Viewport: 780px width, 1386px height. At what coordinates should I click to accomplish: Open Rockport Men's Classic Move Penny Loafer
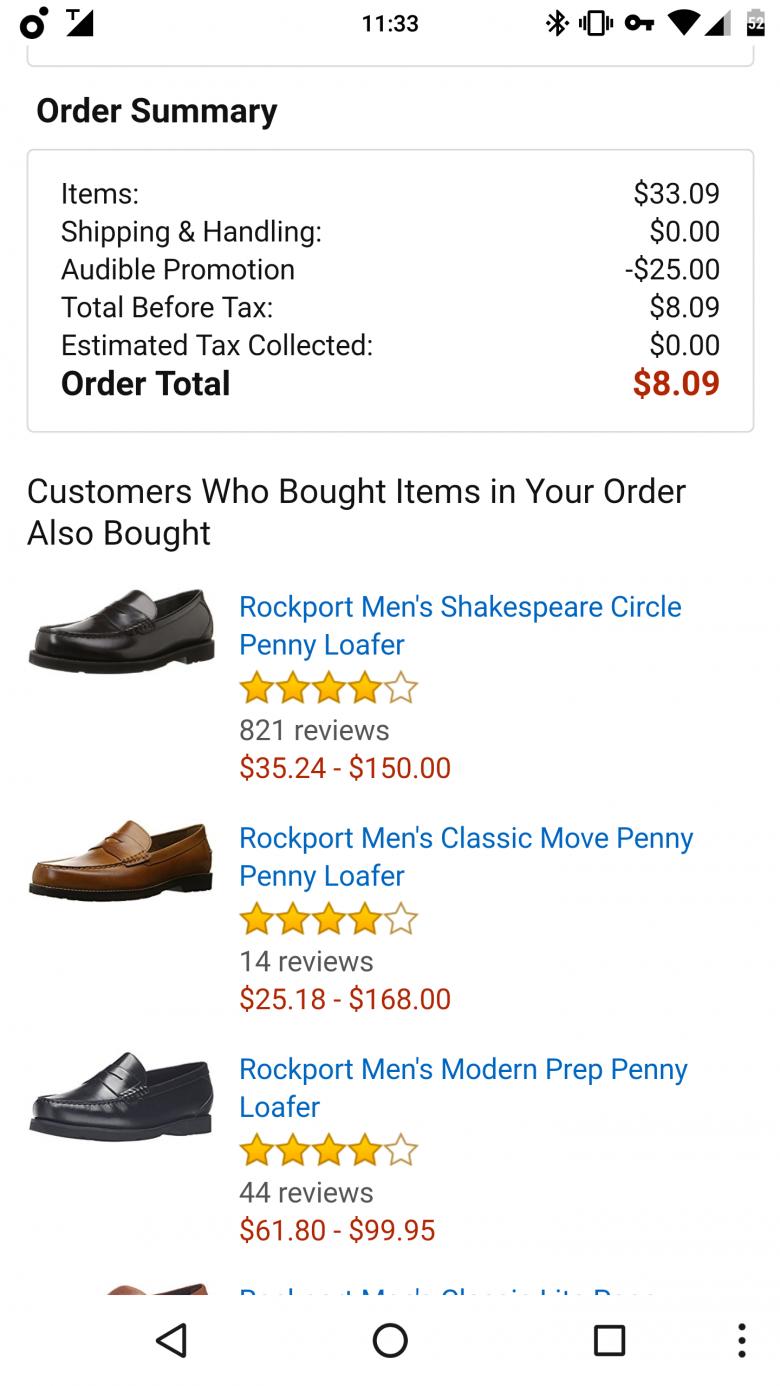click(x=466, y=856)
